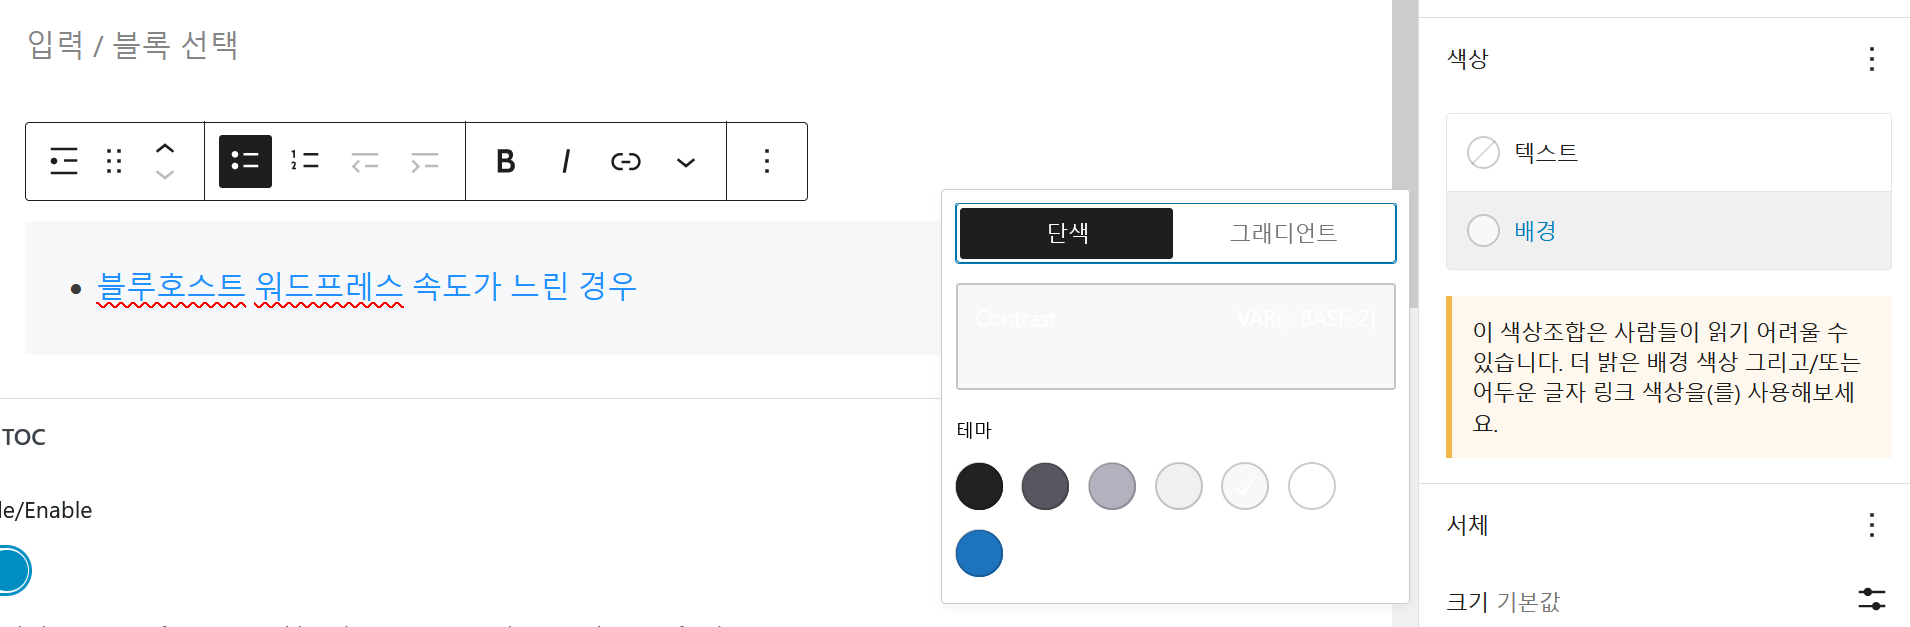
Task: Open more rich-text options chevron
Action: 685,161
